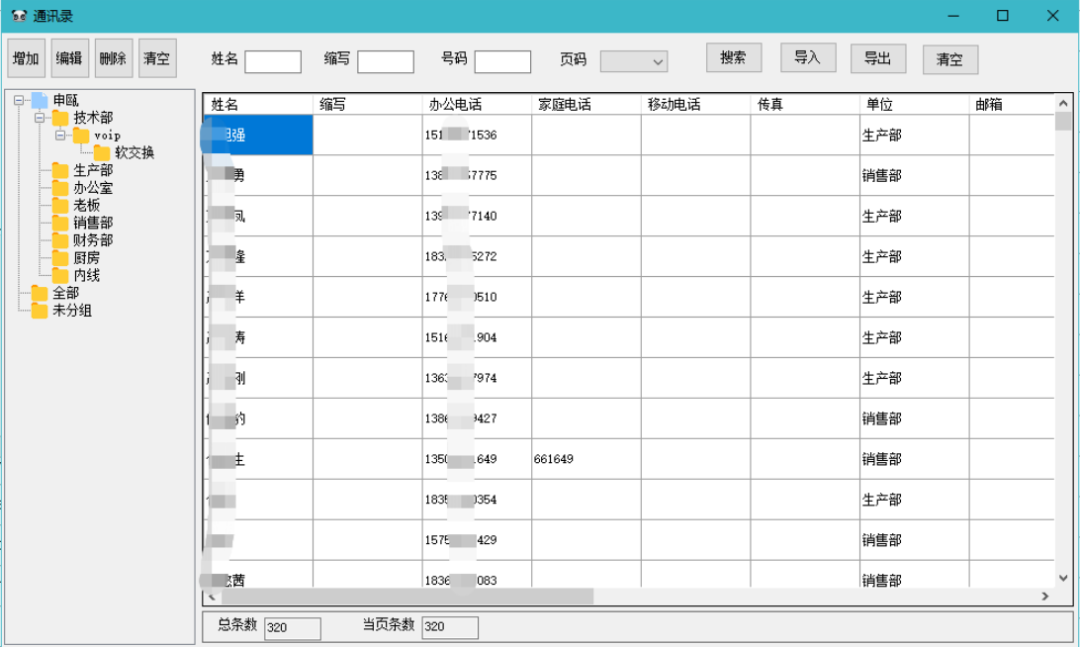Viewport: 1080px width, 647px height.
Task: Click the 导入 import button
Action: [x=807, y=58]
